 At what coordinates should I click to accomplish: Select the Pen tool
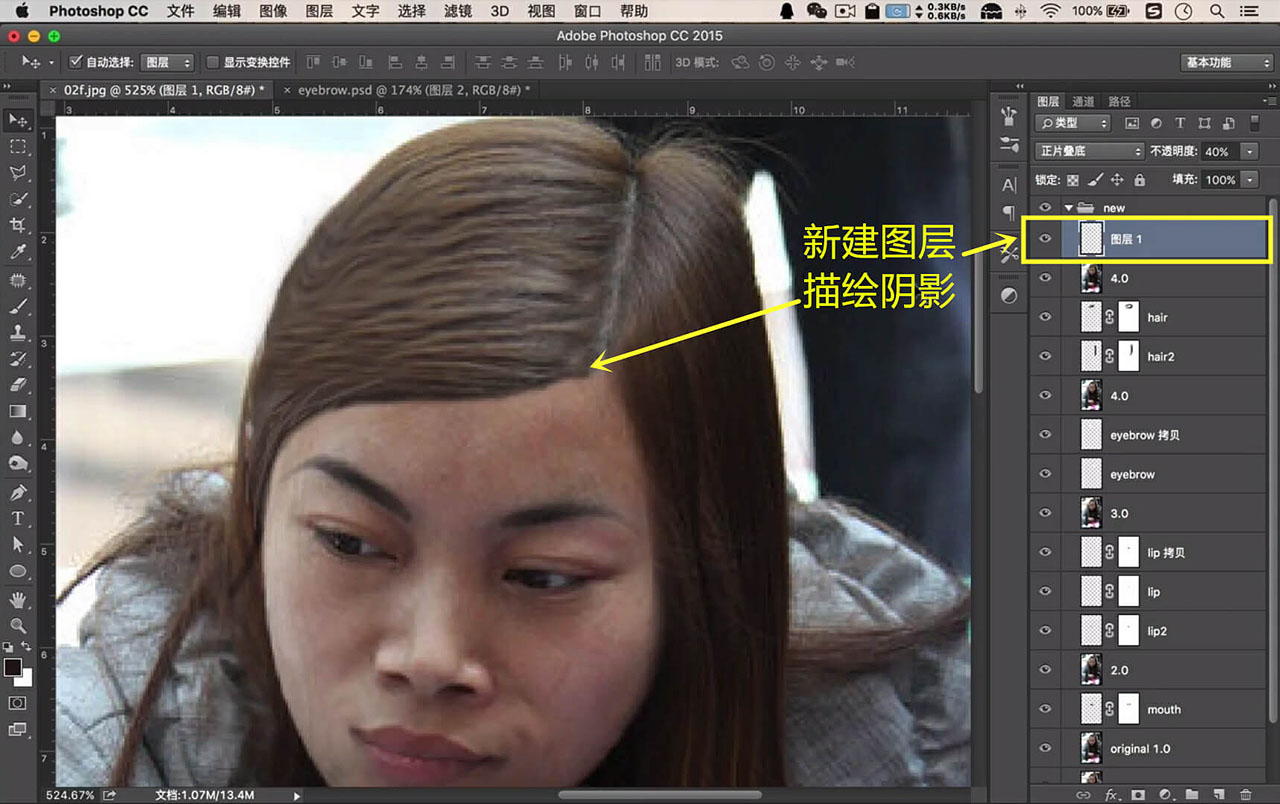(18, 492)
